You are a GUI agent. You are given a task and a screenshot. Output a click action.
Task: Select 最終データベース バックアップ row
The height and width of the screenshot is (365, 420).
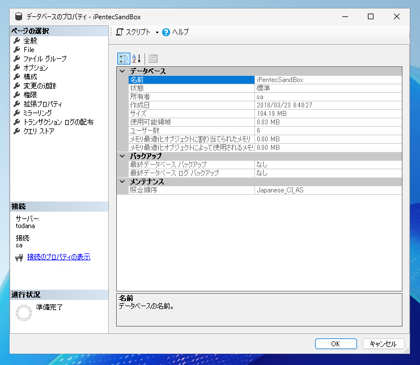point(265,165)
